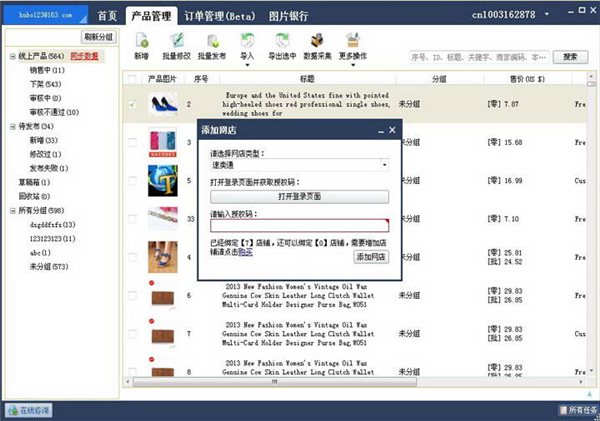This screenshot has width=600, height=421.
Task: Collapse the 线上产品 (564) tree node
Action: click(13, 56)
